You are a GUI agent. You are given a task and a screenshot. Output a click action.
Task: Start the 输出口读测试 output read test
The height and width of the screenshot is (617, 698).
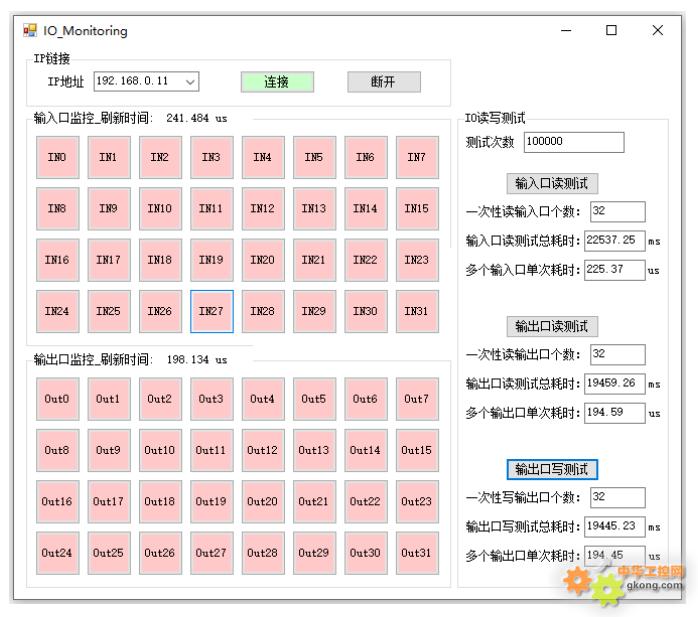pos(556,326)
